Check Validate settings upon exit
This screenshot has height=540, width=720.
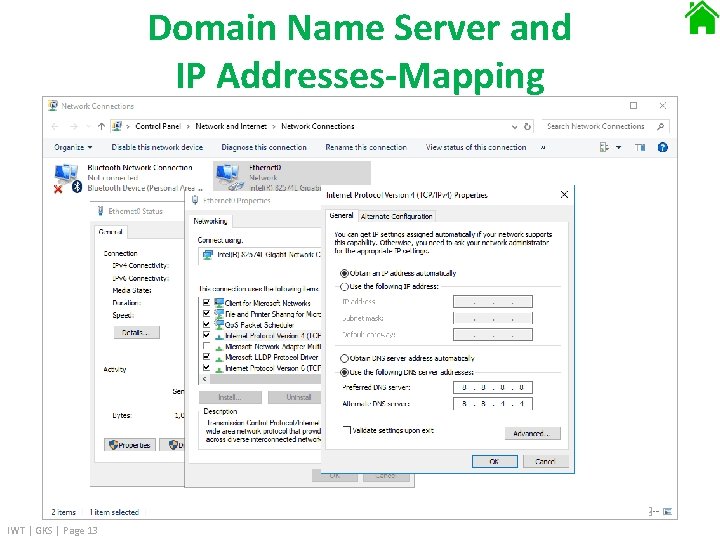coord(347,430)
